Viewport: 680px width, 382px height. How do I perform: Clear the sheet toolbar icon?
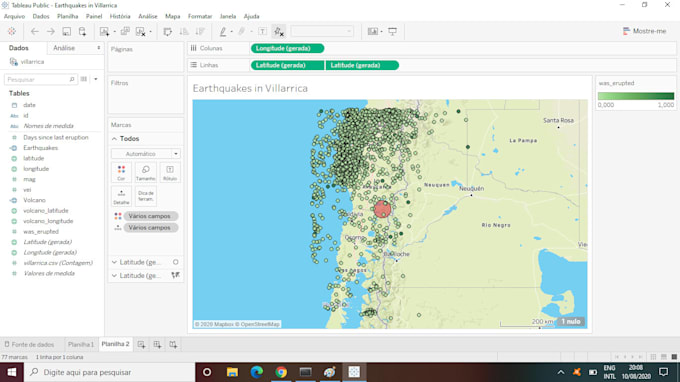point(141,31)
